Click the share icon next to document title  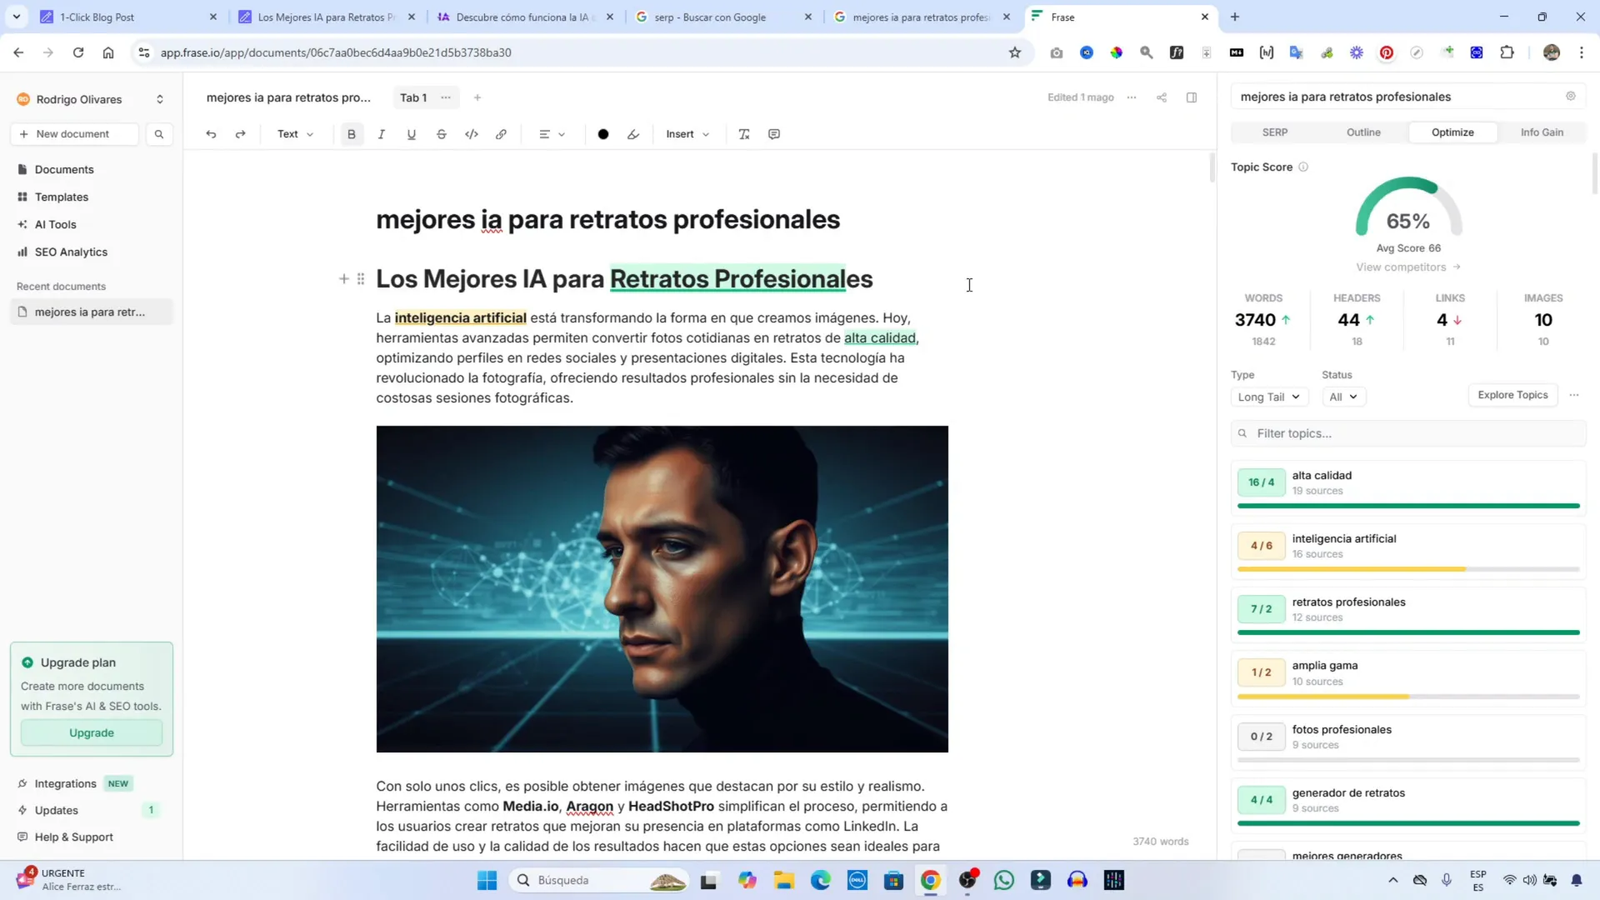[1162, 97]
